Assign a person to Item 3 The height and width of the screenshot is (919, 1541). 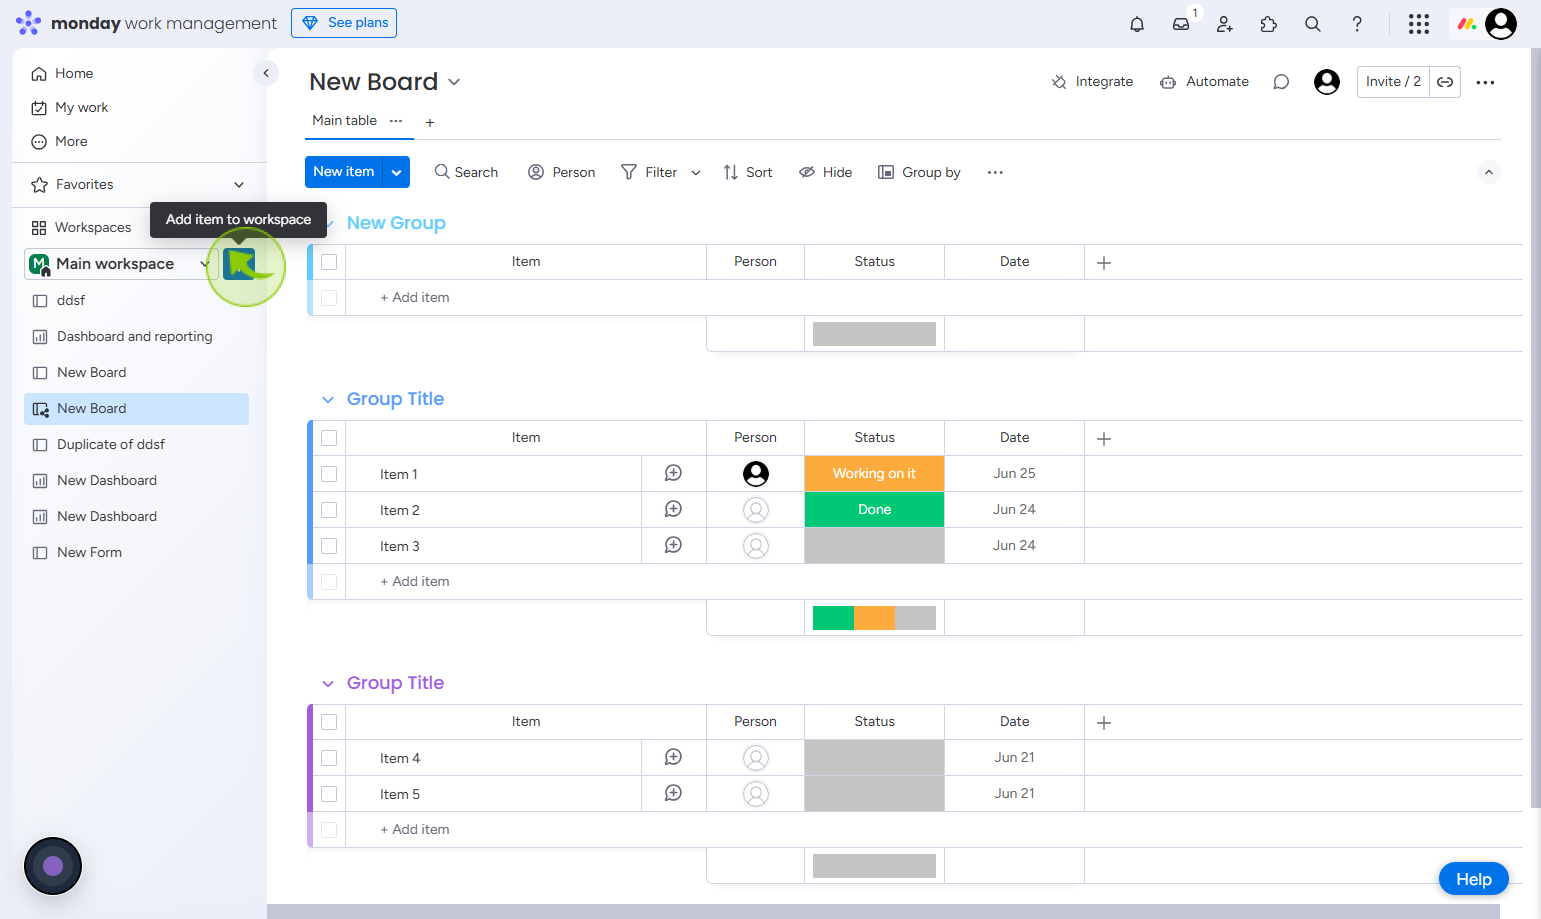[756, 546]
